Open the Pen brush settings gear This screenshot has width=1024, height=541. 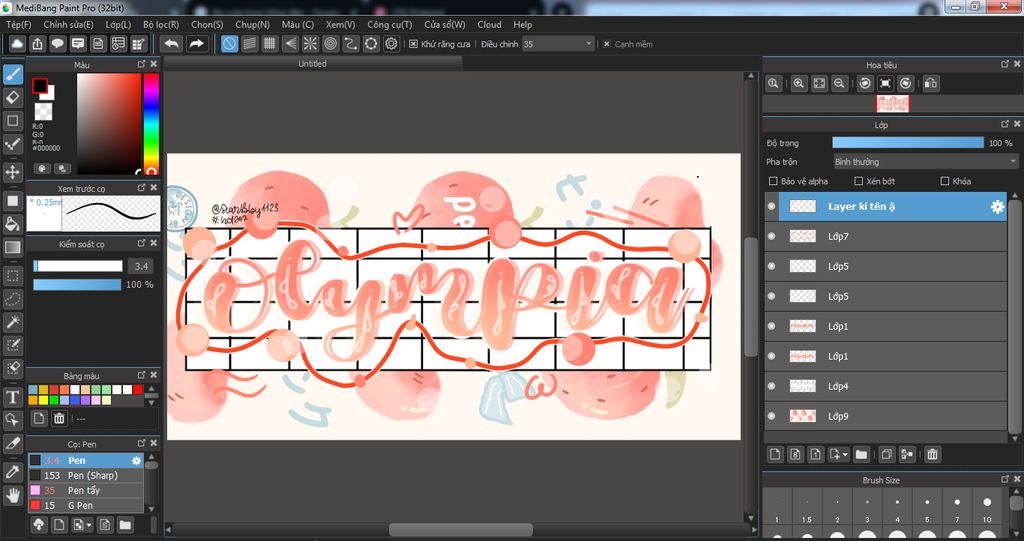click(x=136, y=461)
